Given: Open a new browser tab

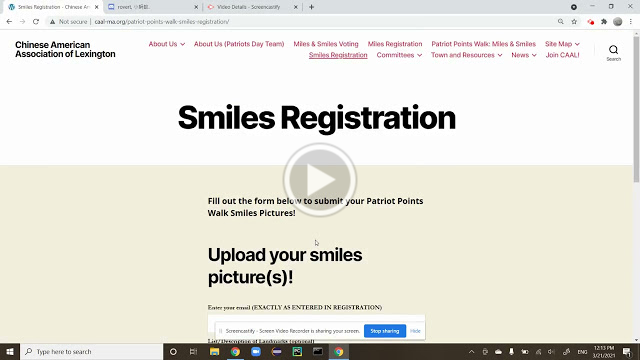Looking at the screenshot, I should pyautogui.click(x=311, y=7).
